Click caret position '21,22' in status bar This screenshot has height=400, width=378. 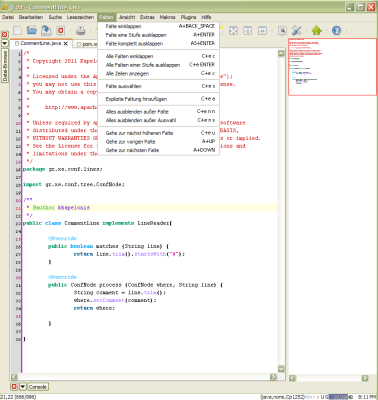(18, 397)
